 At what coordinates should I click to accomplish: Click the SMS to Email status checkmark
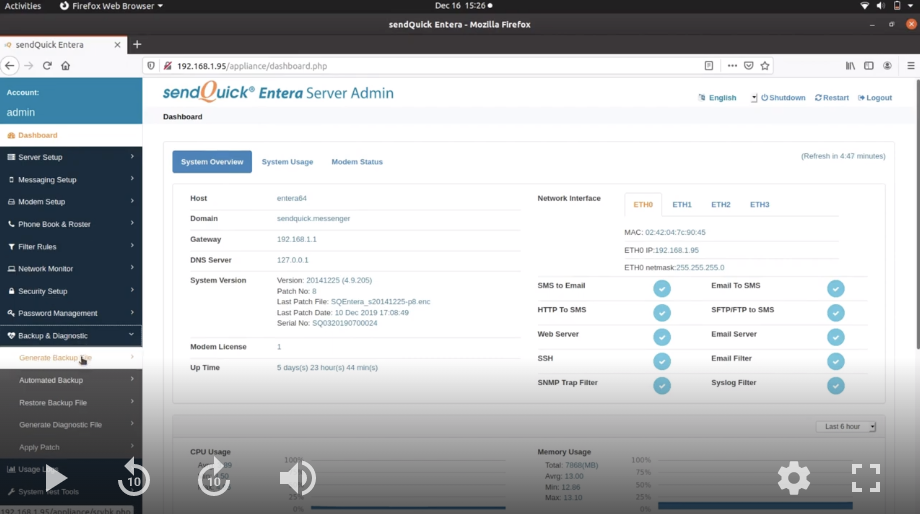pyautogui.click(x=662, y=289)
